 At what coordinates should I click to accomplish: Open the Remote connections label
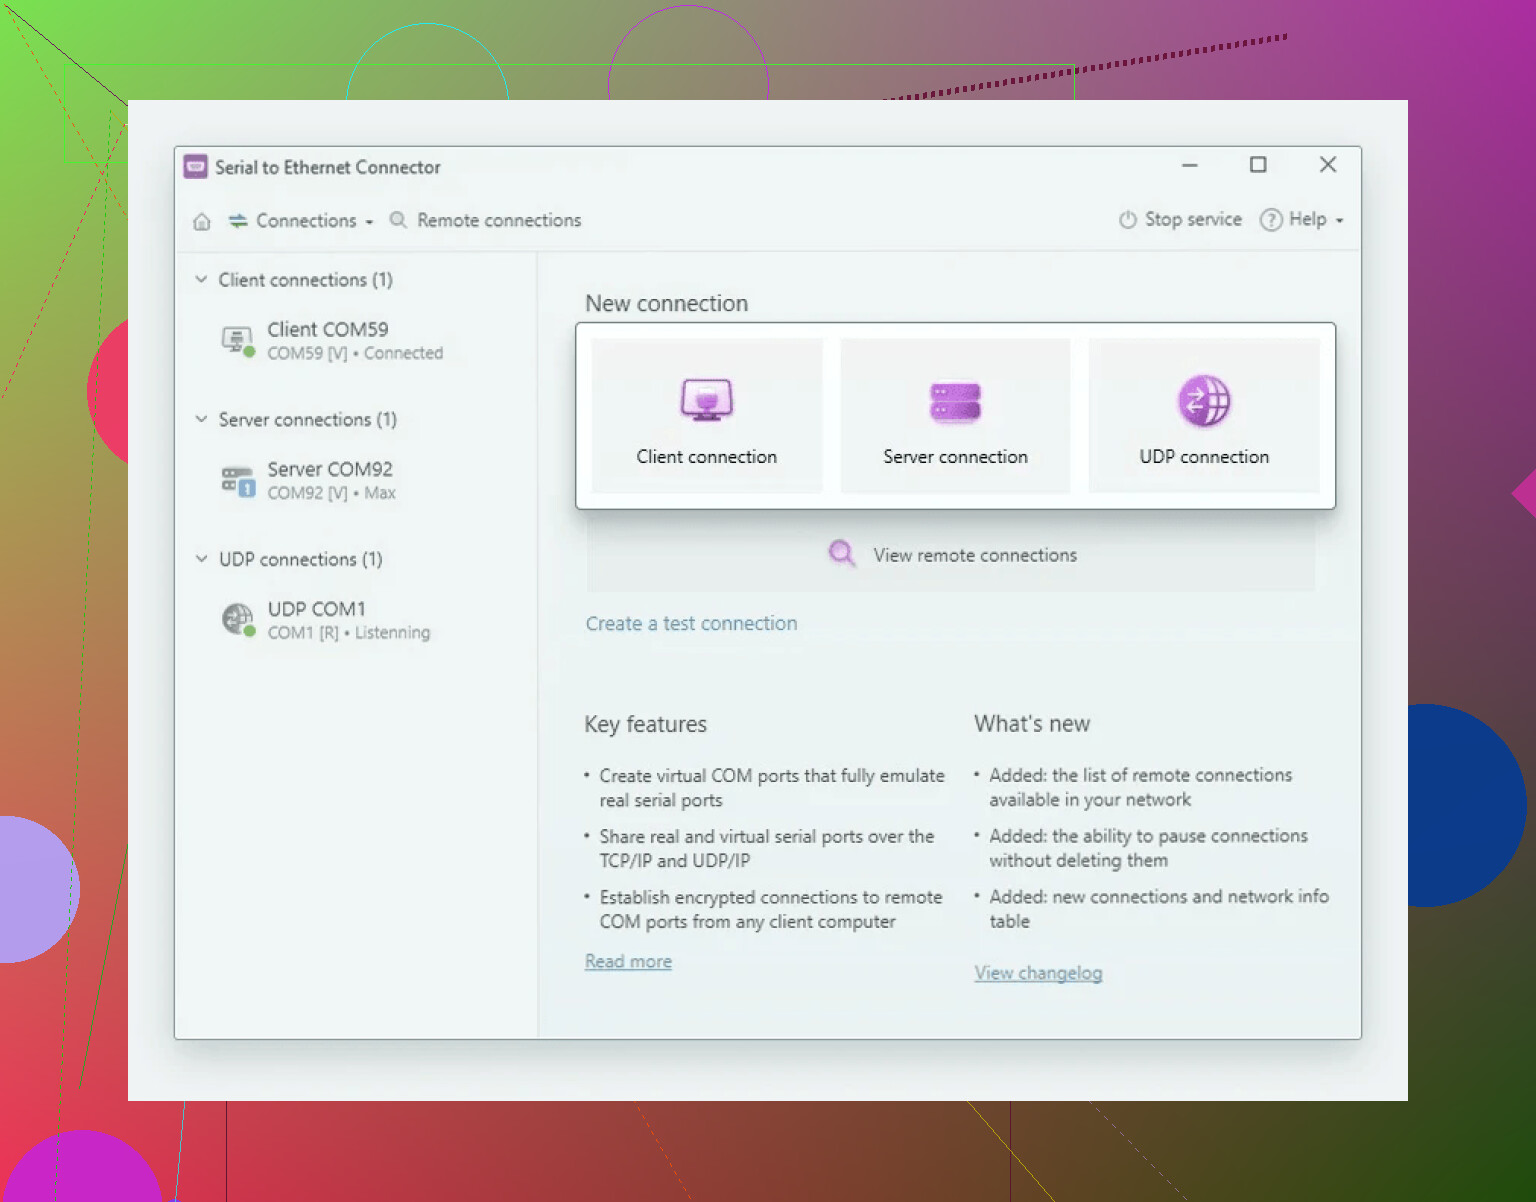(499, 220)
